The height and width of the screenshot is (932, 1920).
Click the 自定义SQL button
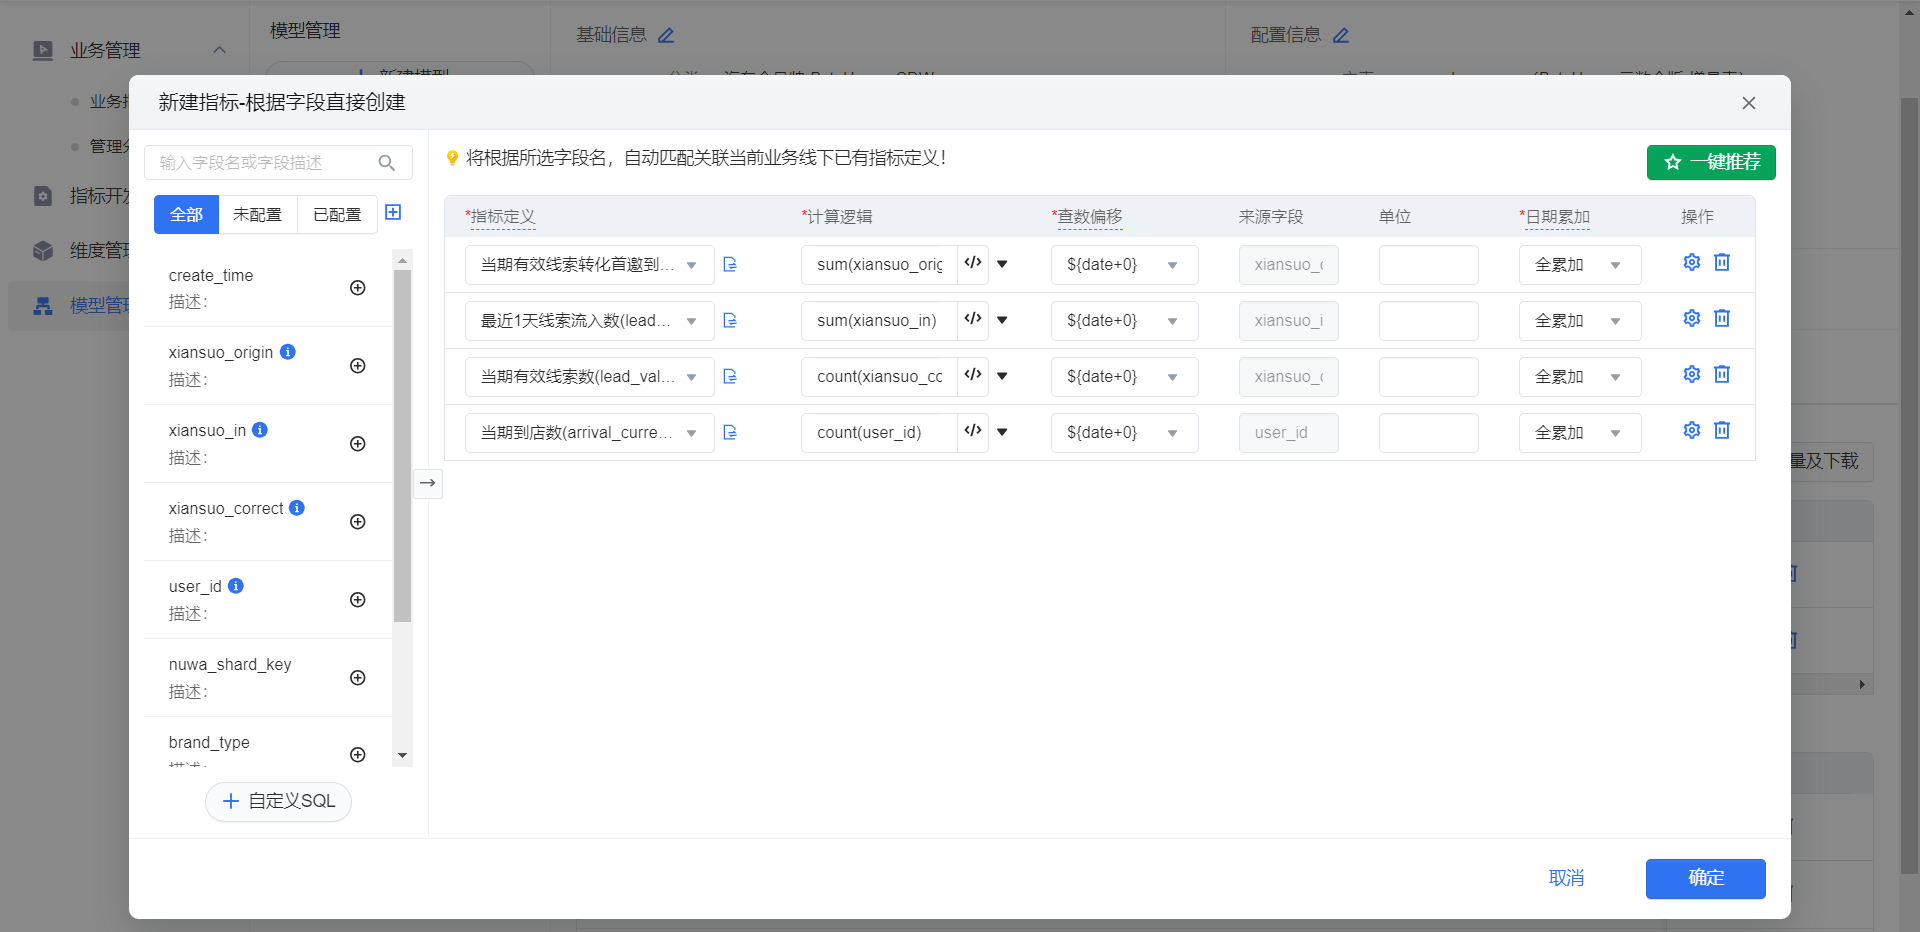pyautogui.click(x=278, y=801)
